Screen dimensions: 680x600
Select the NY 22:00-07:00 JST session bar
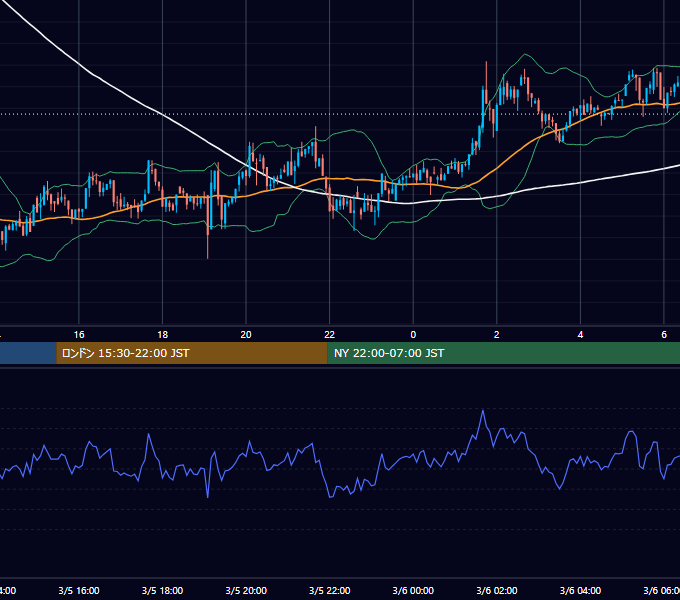[x=503, y=353]
